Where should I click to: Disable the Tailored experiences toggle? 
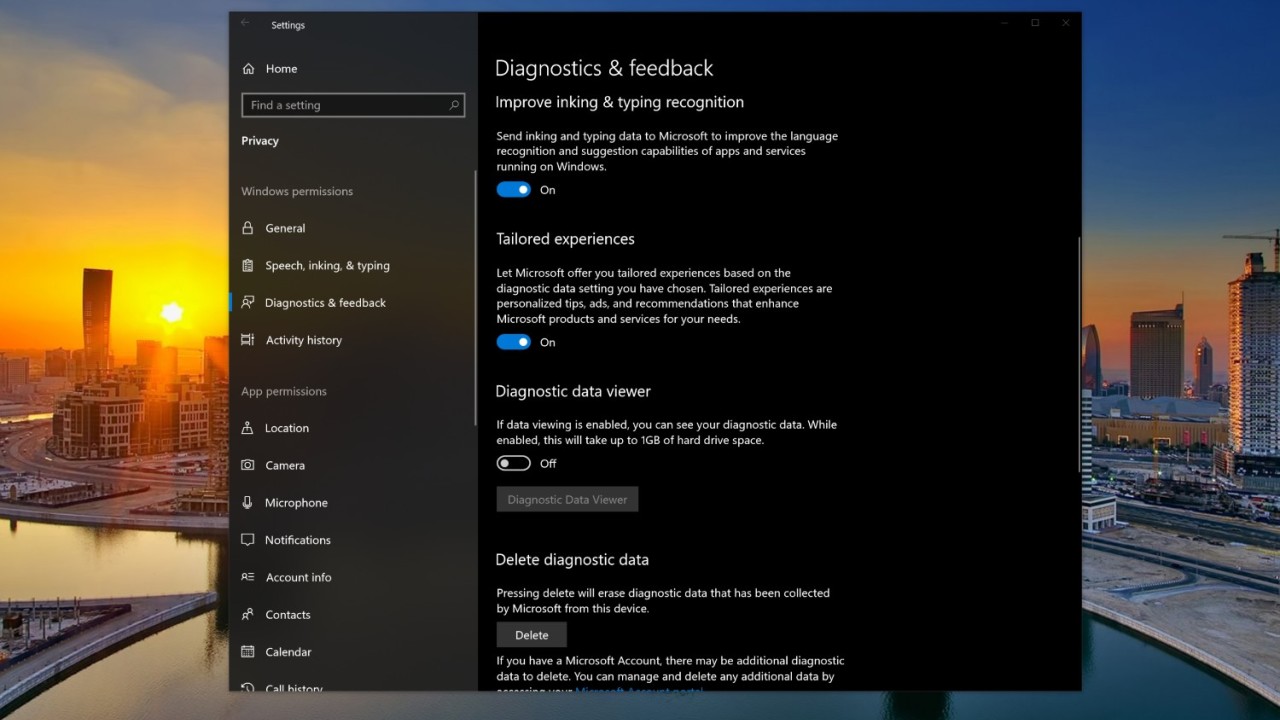(x=514, y=342)
